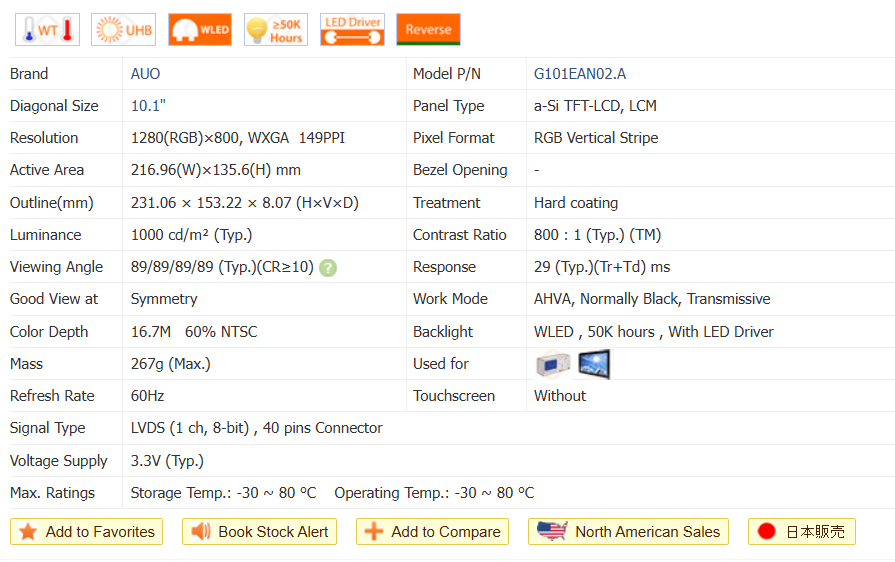Open the G101EAN02.A model number link

[580, 74]
